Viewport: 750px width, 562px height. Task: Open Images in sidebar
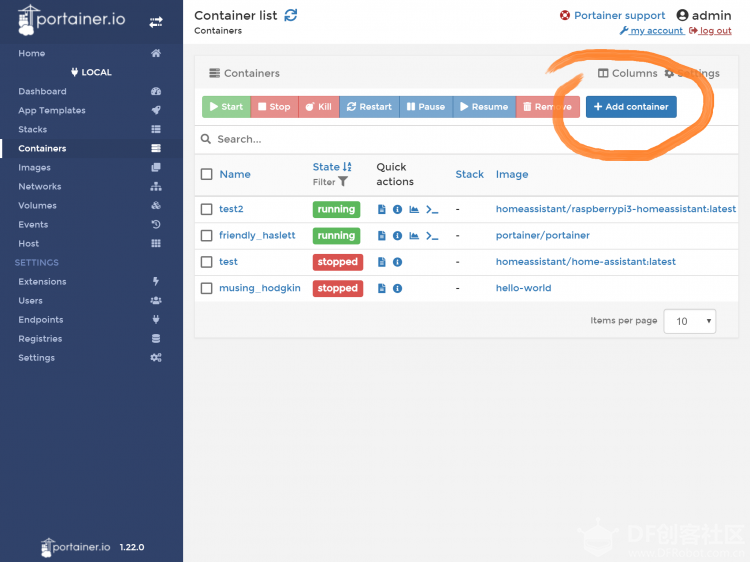click(x=91, y=167)
